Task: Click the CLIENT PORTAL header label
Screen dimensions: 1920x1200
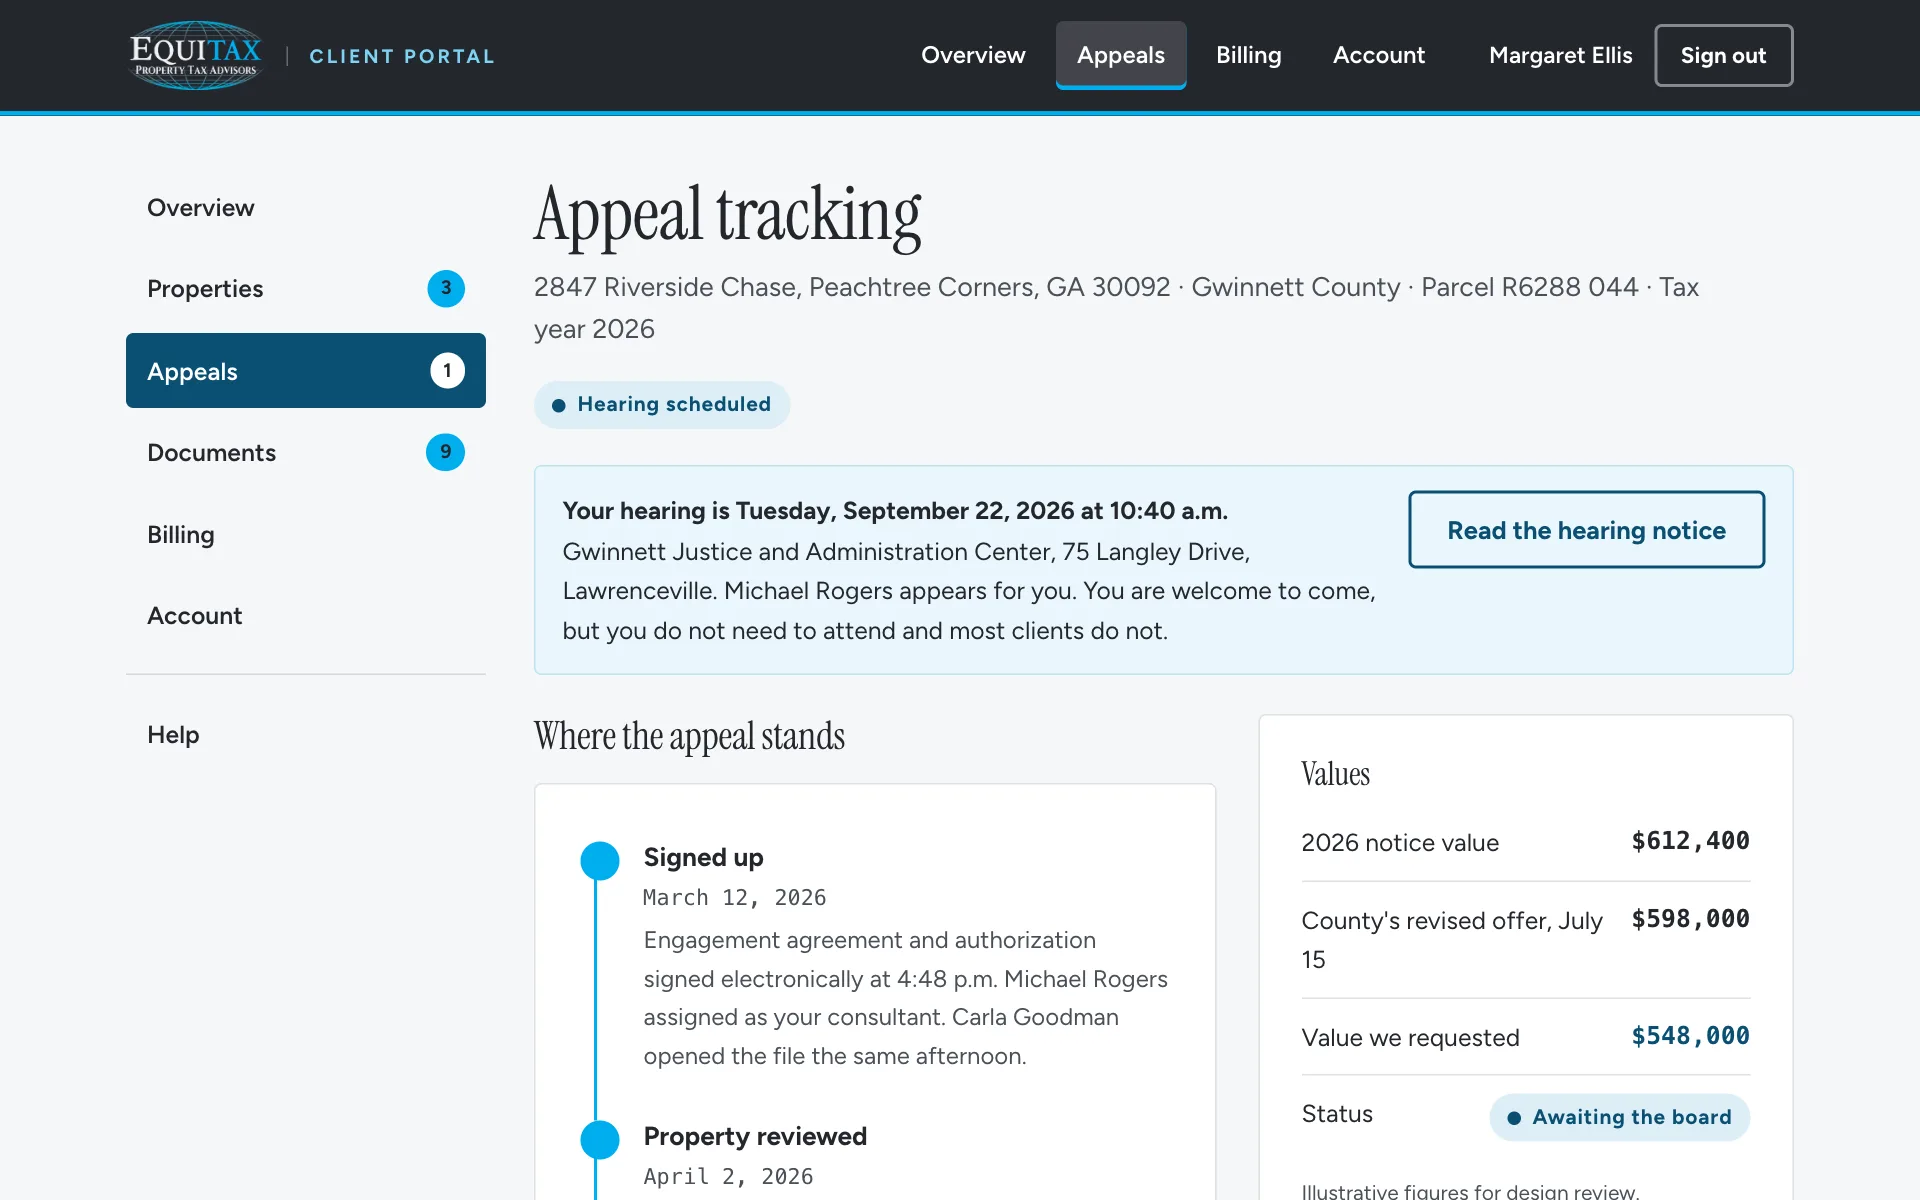Action: tap(402, 56)
